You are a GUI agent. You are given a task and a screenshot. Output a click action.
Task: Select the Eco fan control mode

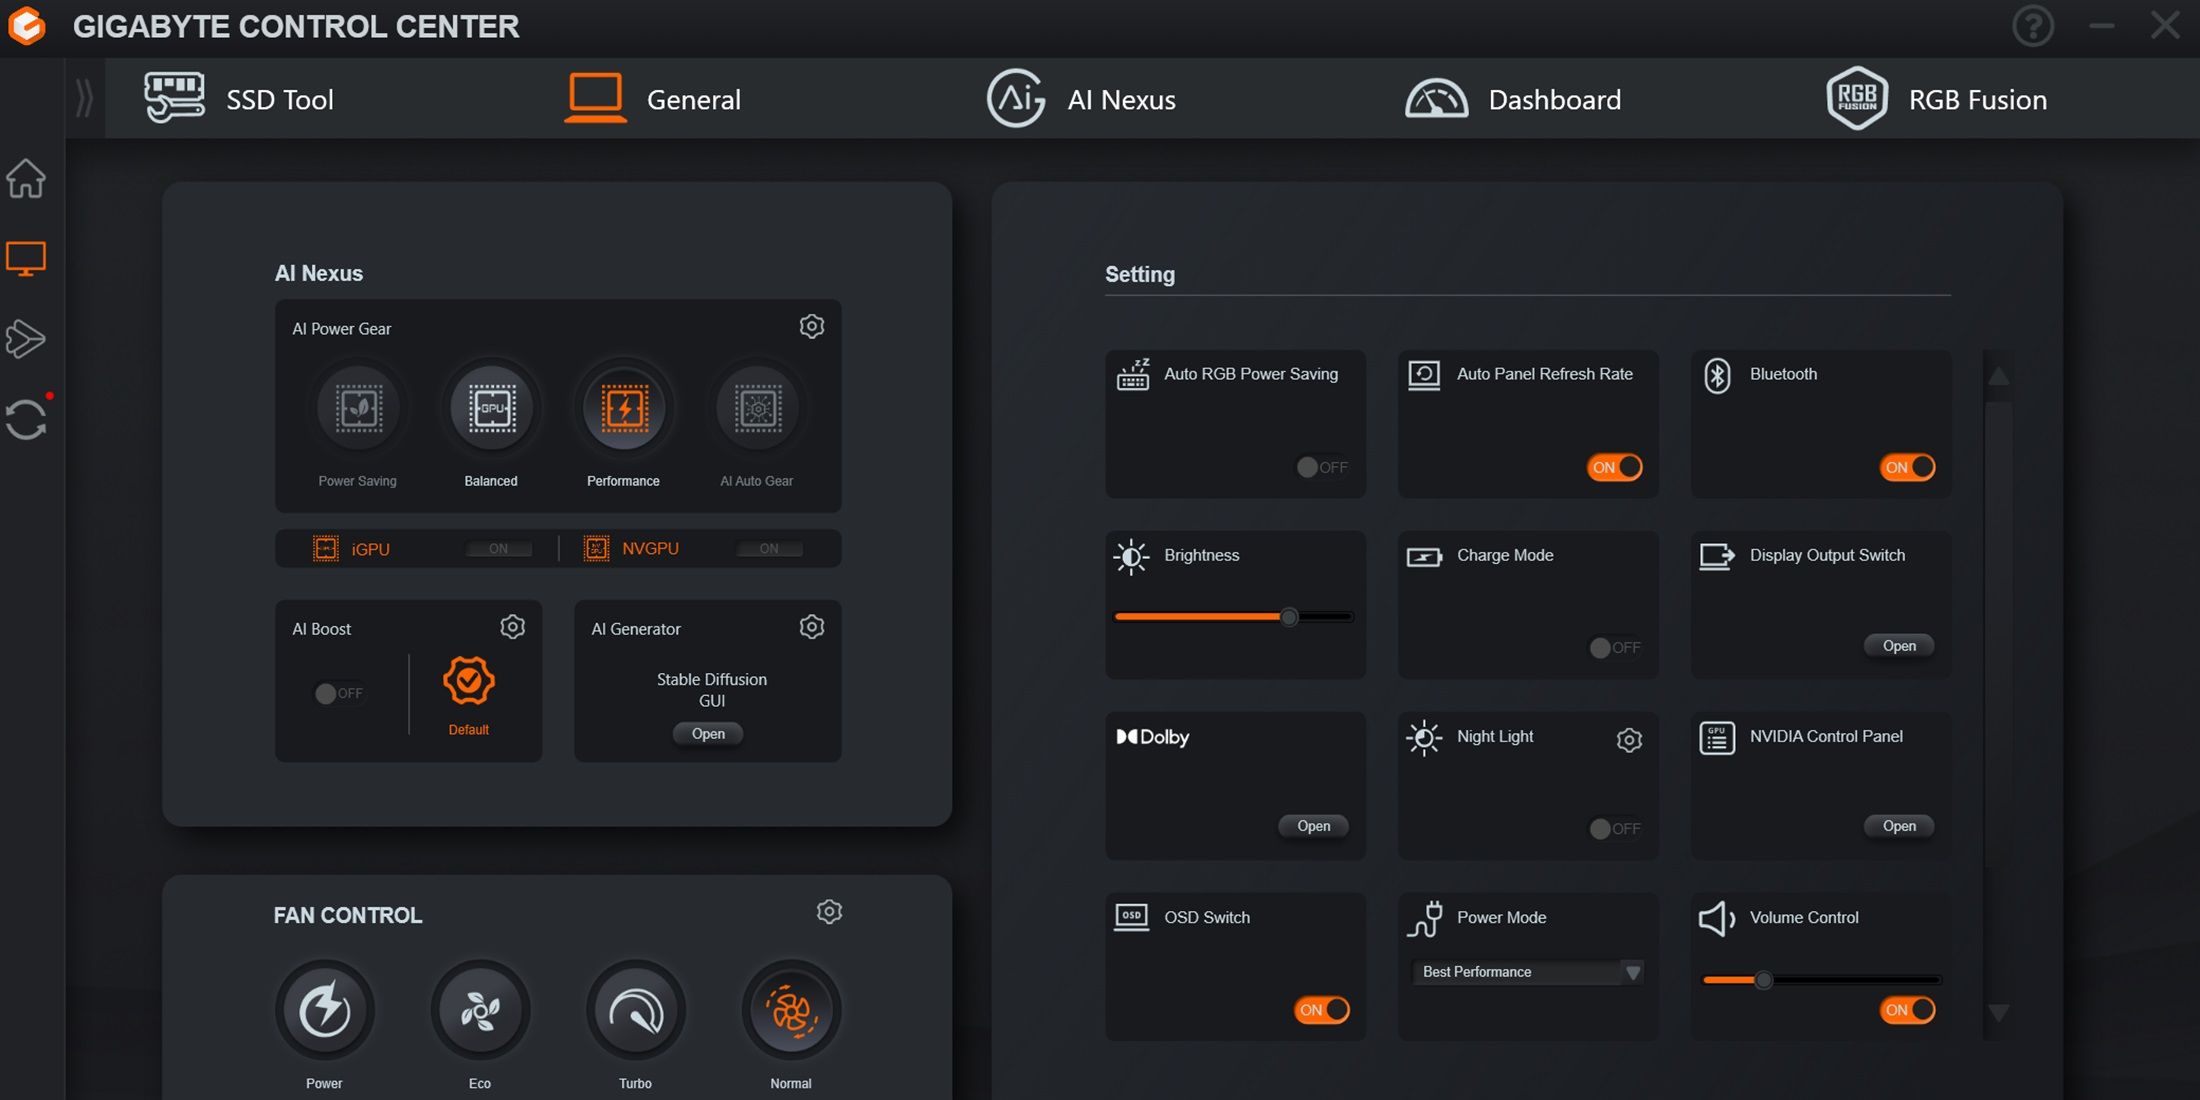[481, 1009]
